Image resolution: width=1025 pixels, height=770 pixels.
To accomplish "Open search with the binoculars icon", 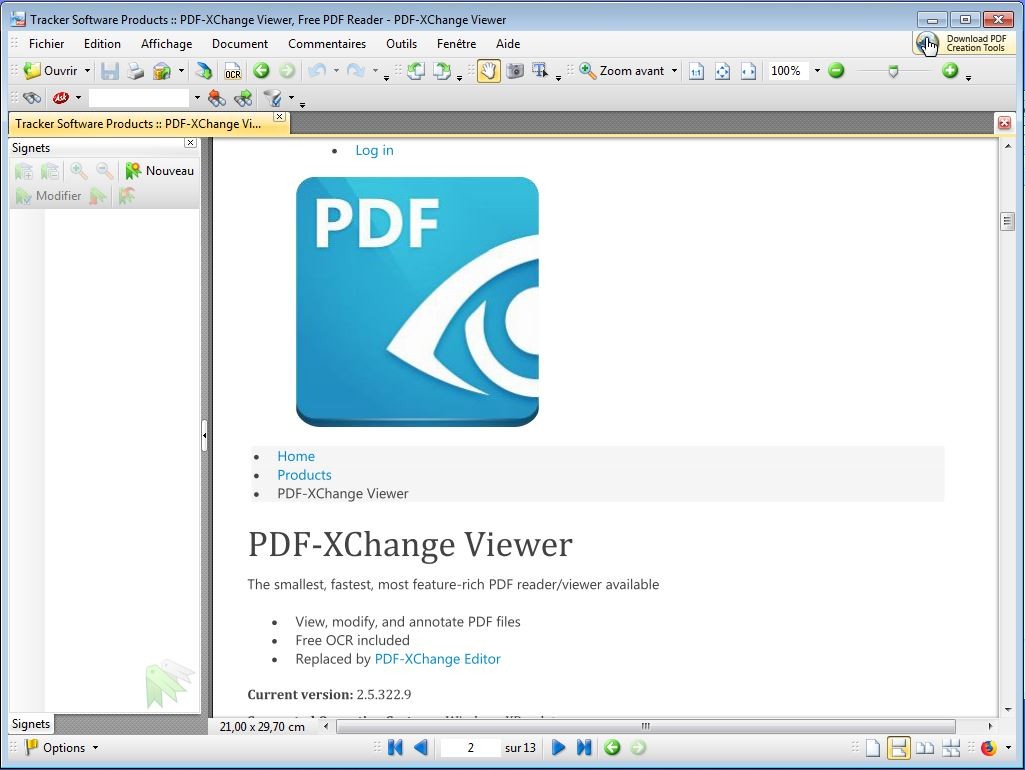I will (31, 98).
